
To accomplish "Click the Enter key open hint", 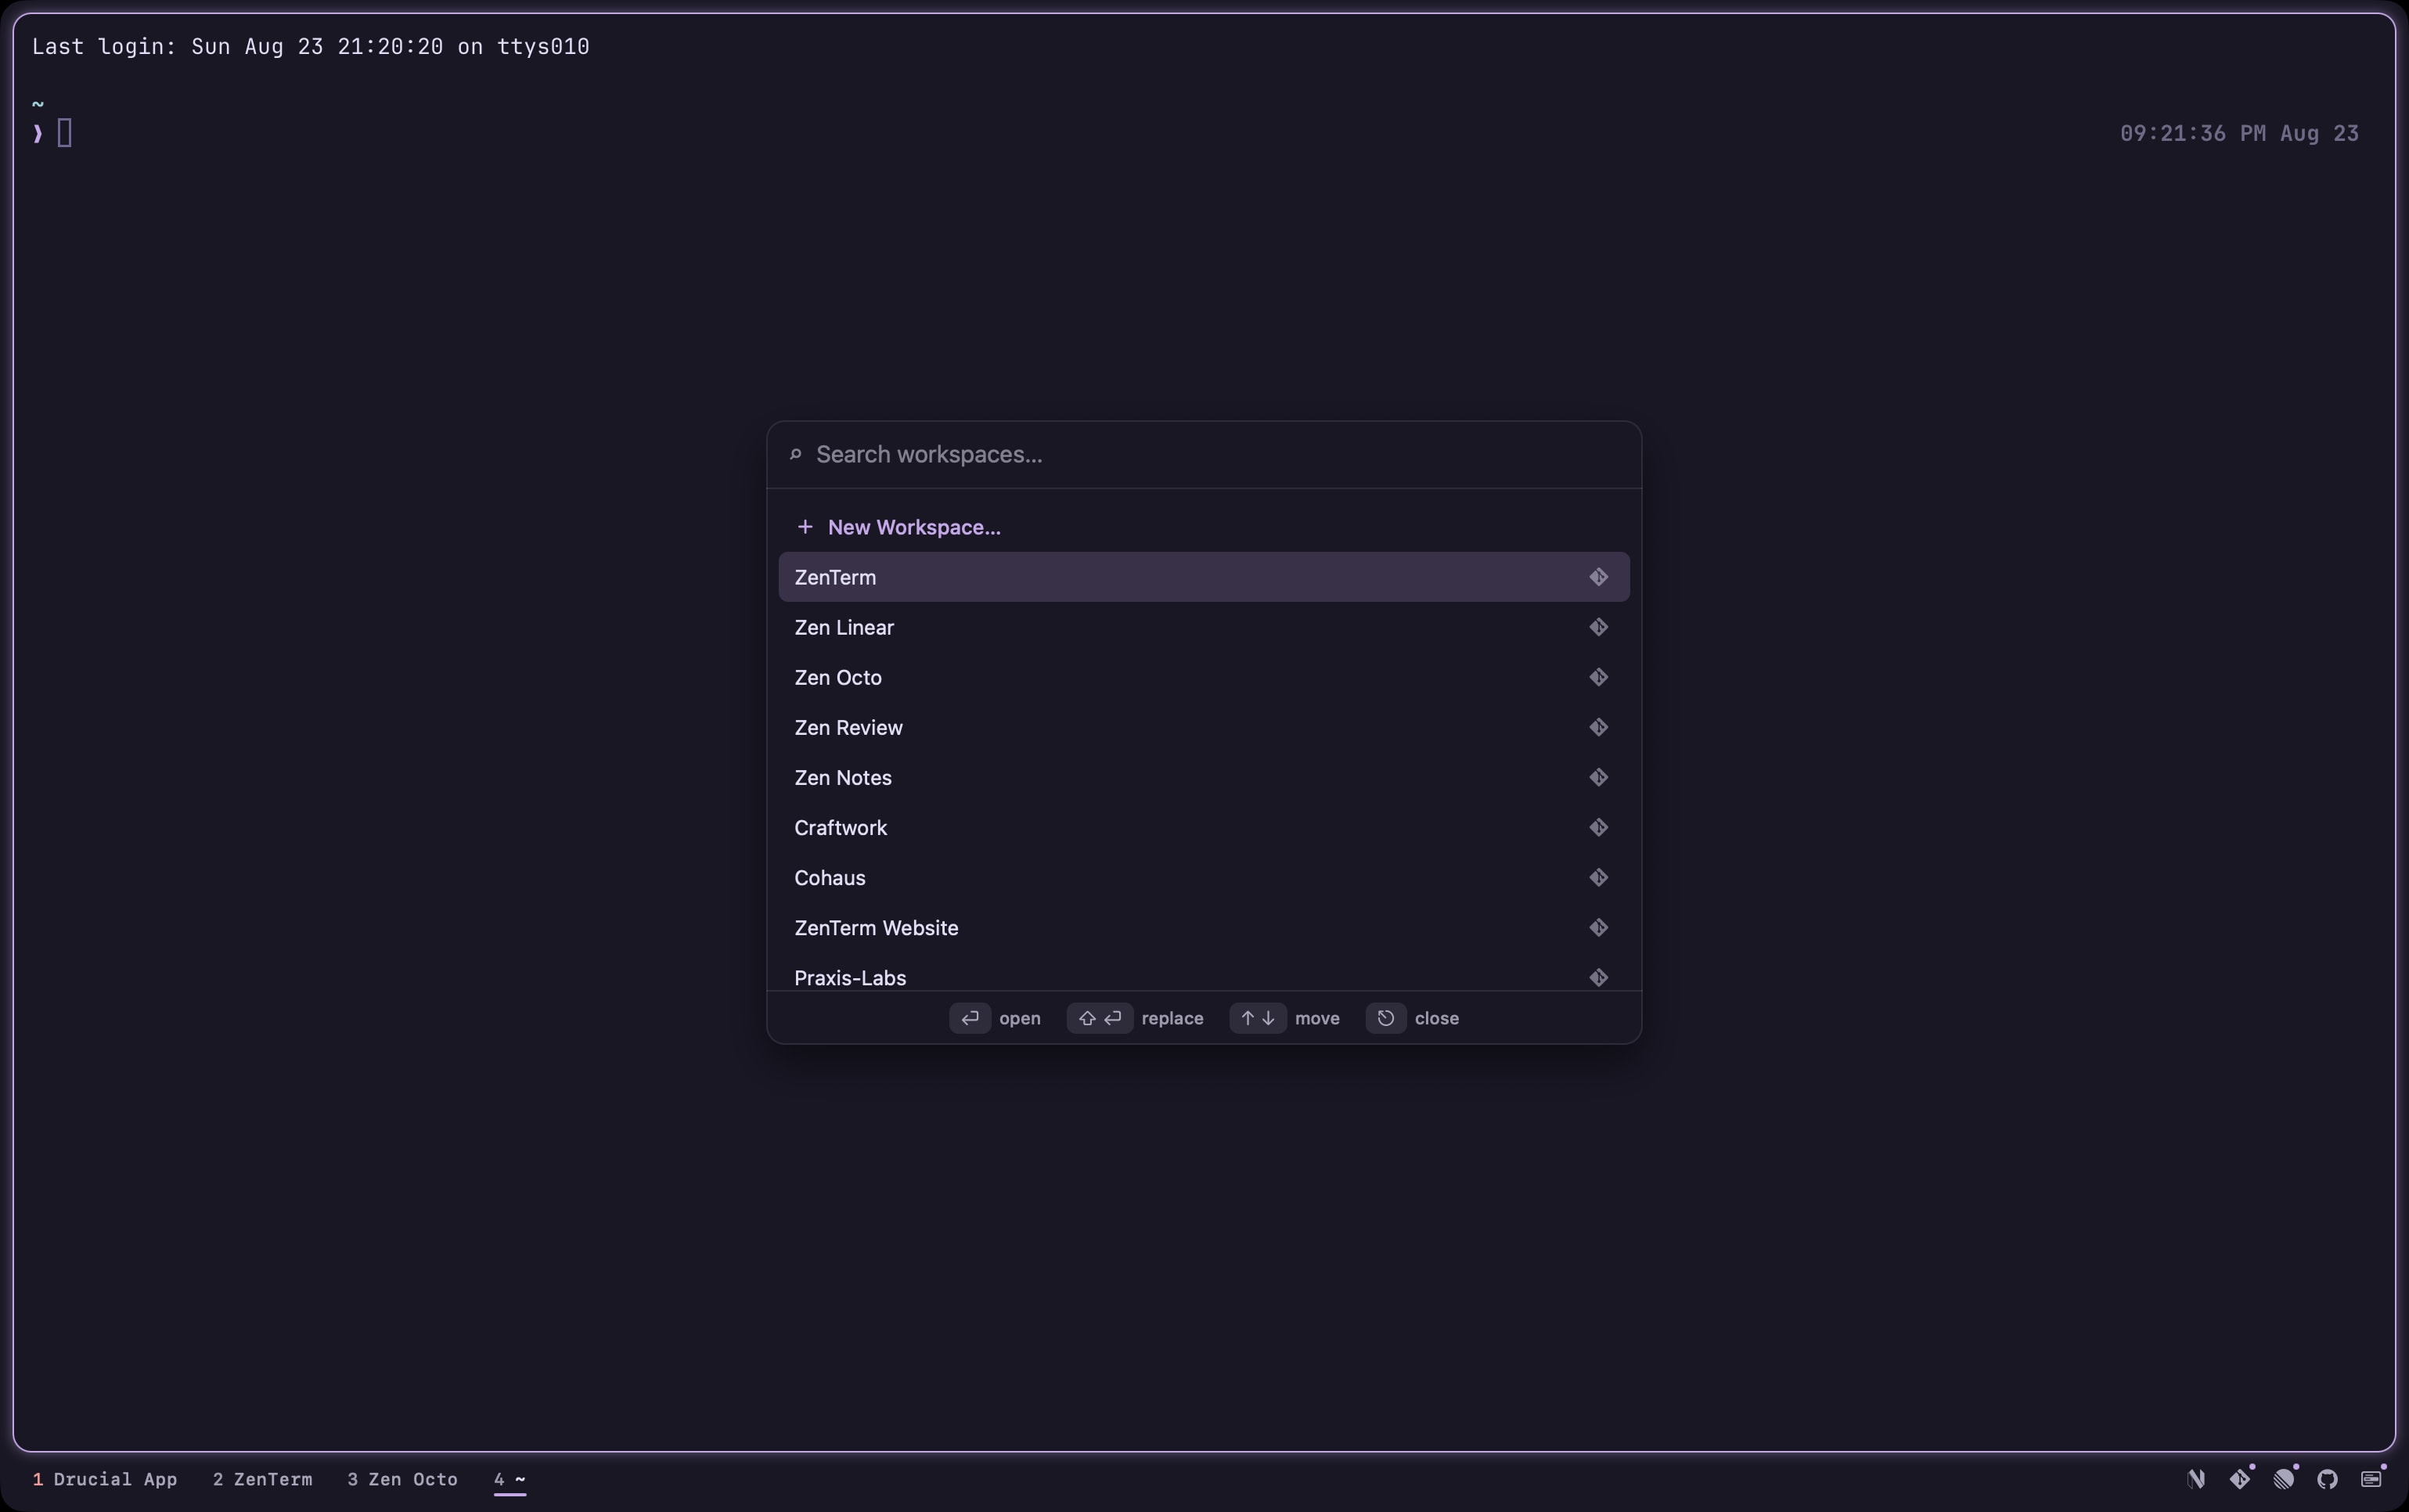I will point(995,1018).
